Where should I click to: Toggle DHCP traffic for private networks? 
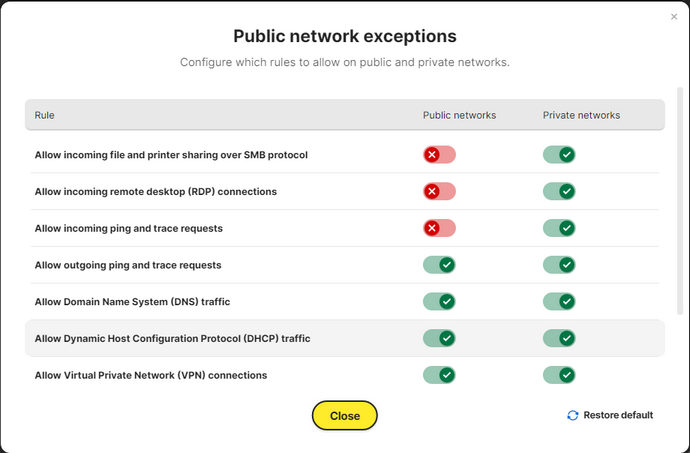(559, 338)
